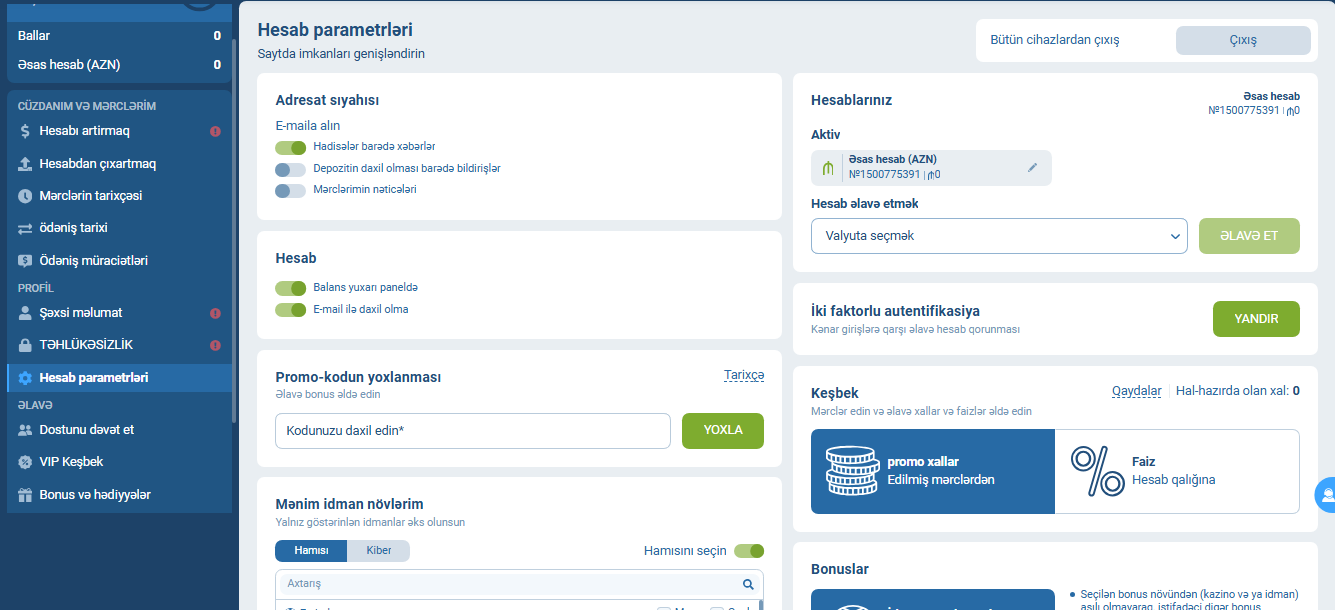Open Şəxsi məlumat in sidebar
Viewport: 1335px width, 610px height.
[x=80, y=313]
